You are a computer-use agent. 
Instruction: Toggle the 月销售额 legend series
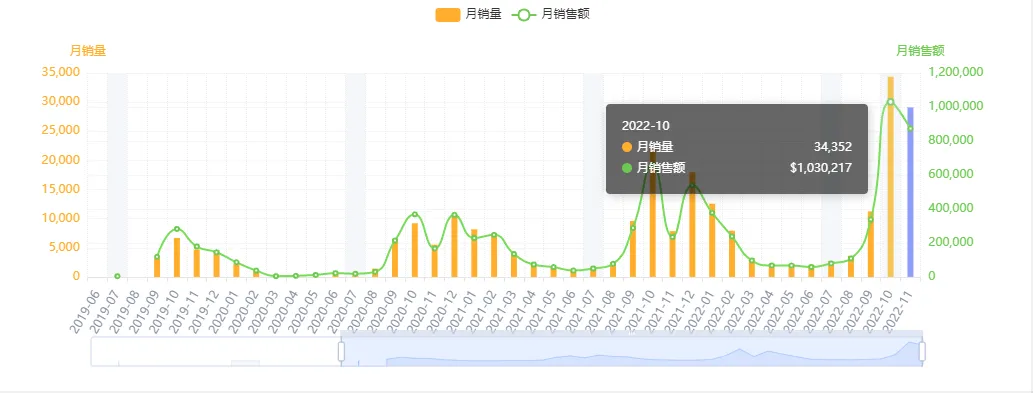551,14
